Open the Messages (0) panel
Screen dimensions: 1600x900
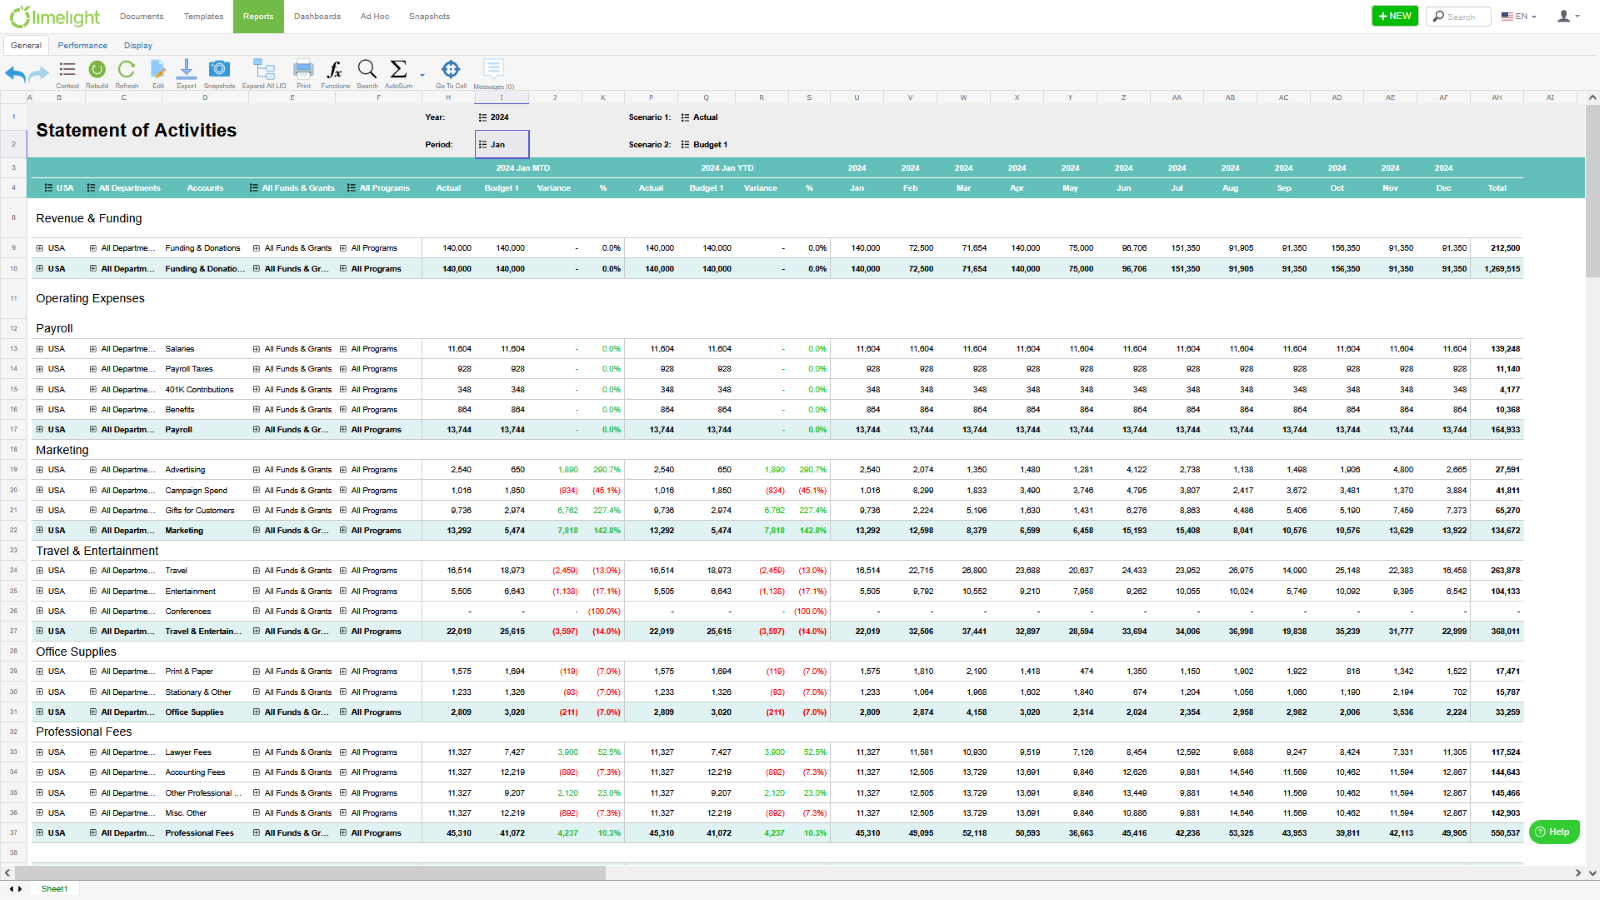(493, 73)
